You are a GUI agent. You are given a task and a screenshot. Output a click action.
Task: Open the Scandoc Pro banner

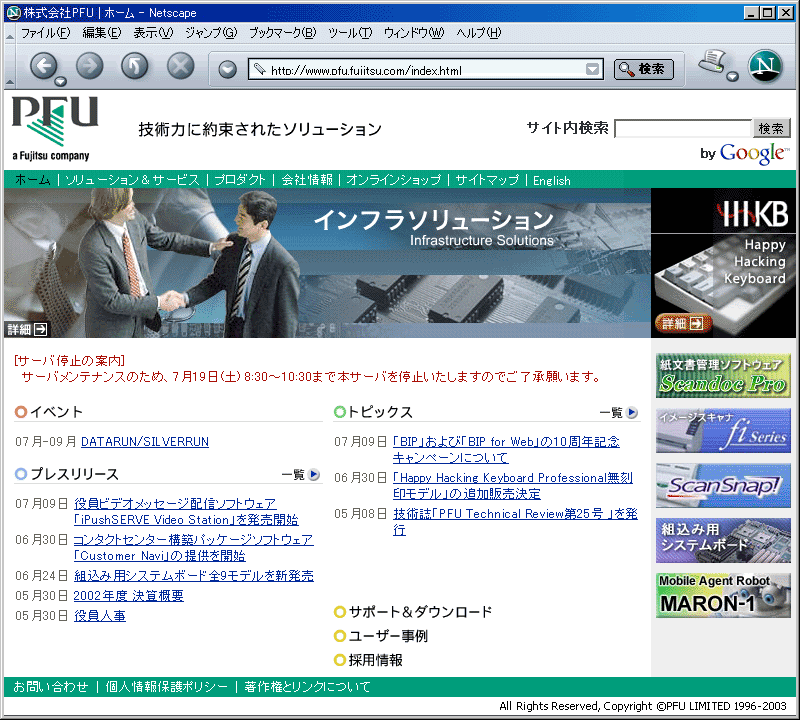coord(723,376)
